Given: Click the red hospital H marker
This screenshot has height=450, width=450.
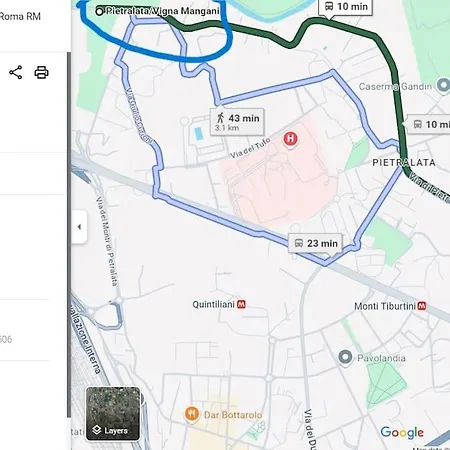Looking at the screenshot, I should [290, 138].
